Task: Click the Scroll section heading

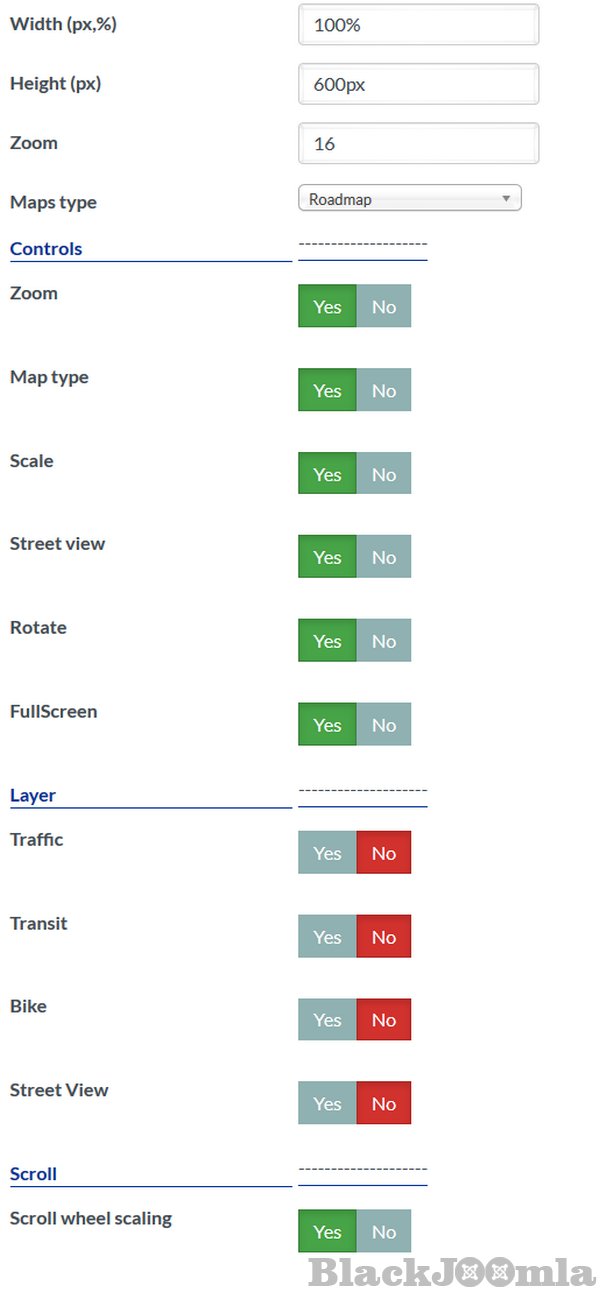Action: tap(33, 1174)
